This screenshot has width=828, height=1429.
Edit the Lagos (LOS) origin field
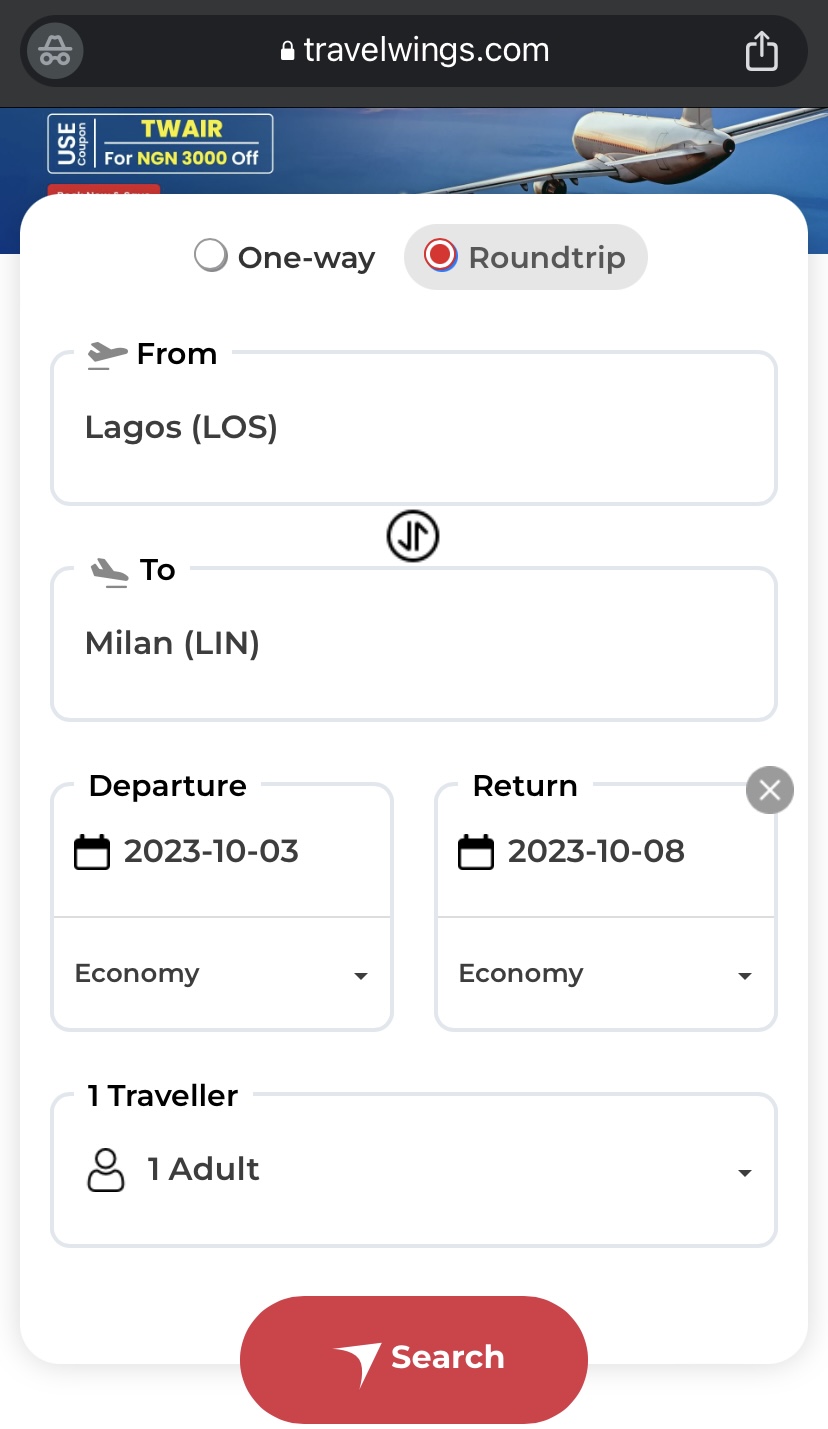[414, 430]
